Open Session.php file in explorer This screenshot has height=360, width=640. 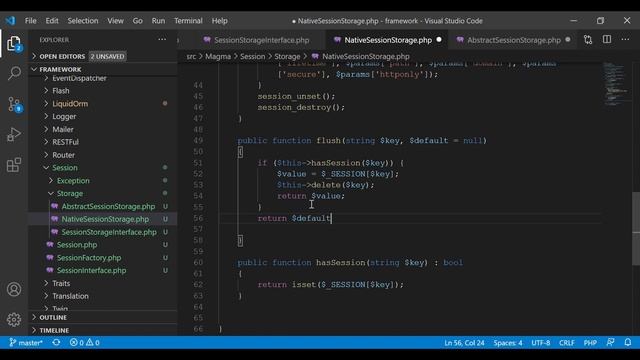pos(77,245)
